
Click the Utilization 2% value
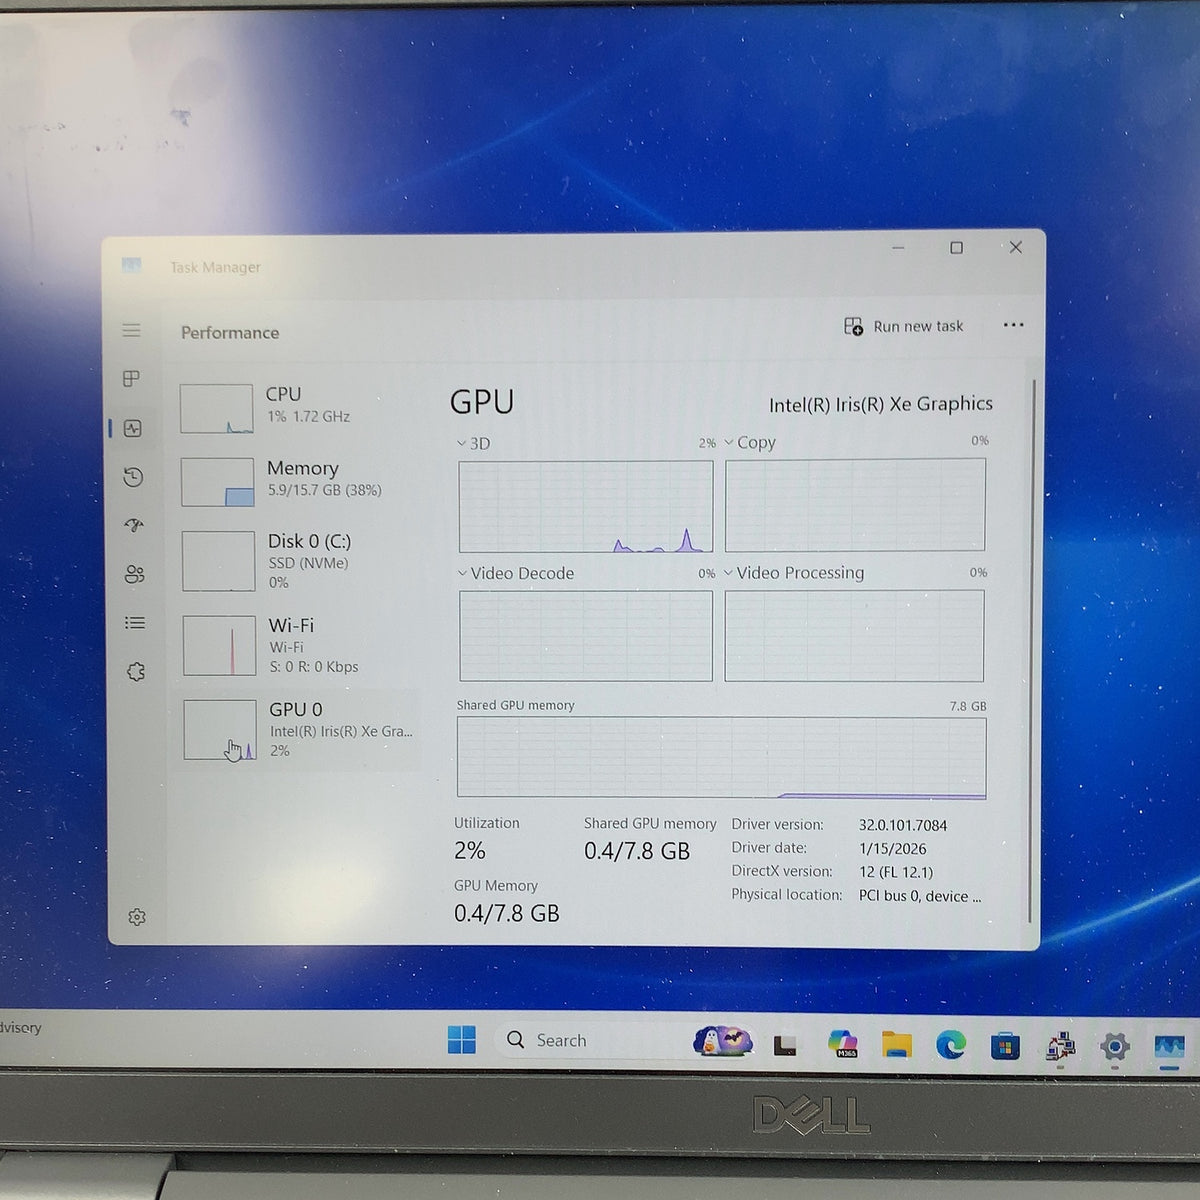click(470, 851)
